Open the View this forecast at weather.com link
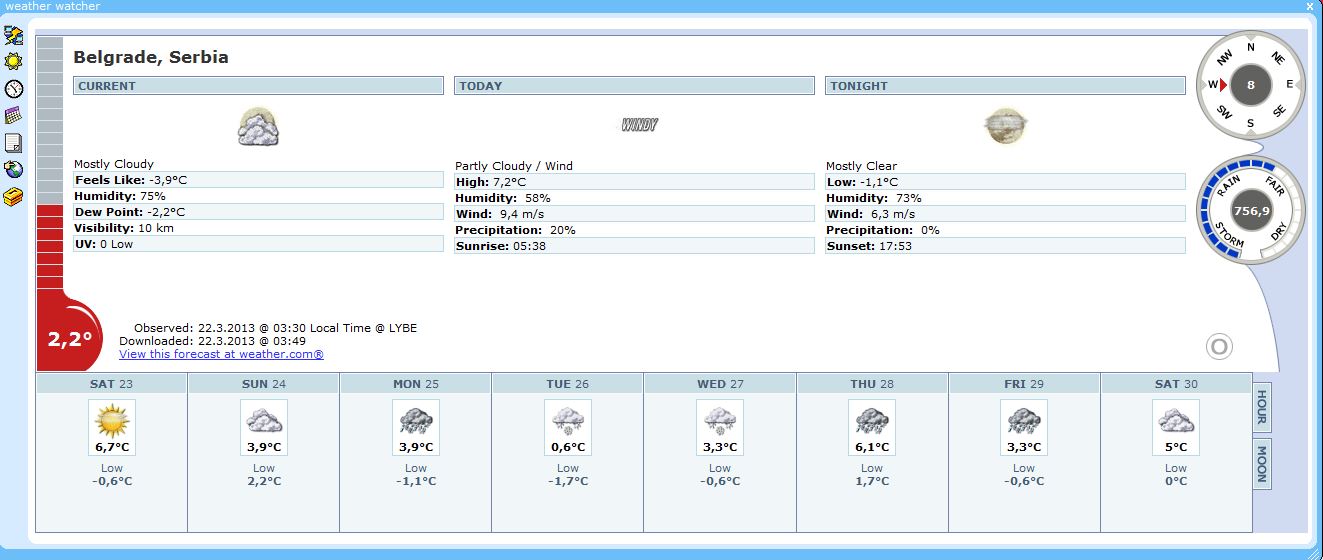1323x560 pixels. [x=221, y=354]
